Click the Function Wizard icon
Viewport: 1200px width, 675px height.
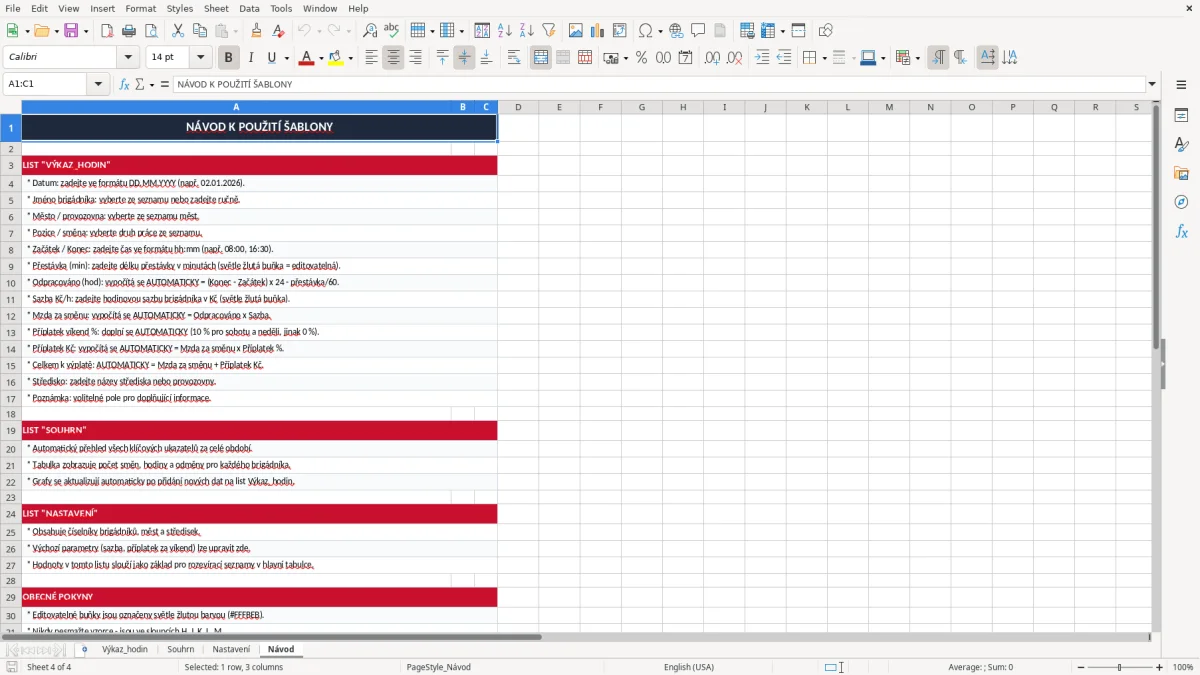point(125,84)
